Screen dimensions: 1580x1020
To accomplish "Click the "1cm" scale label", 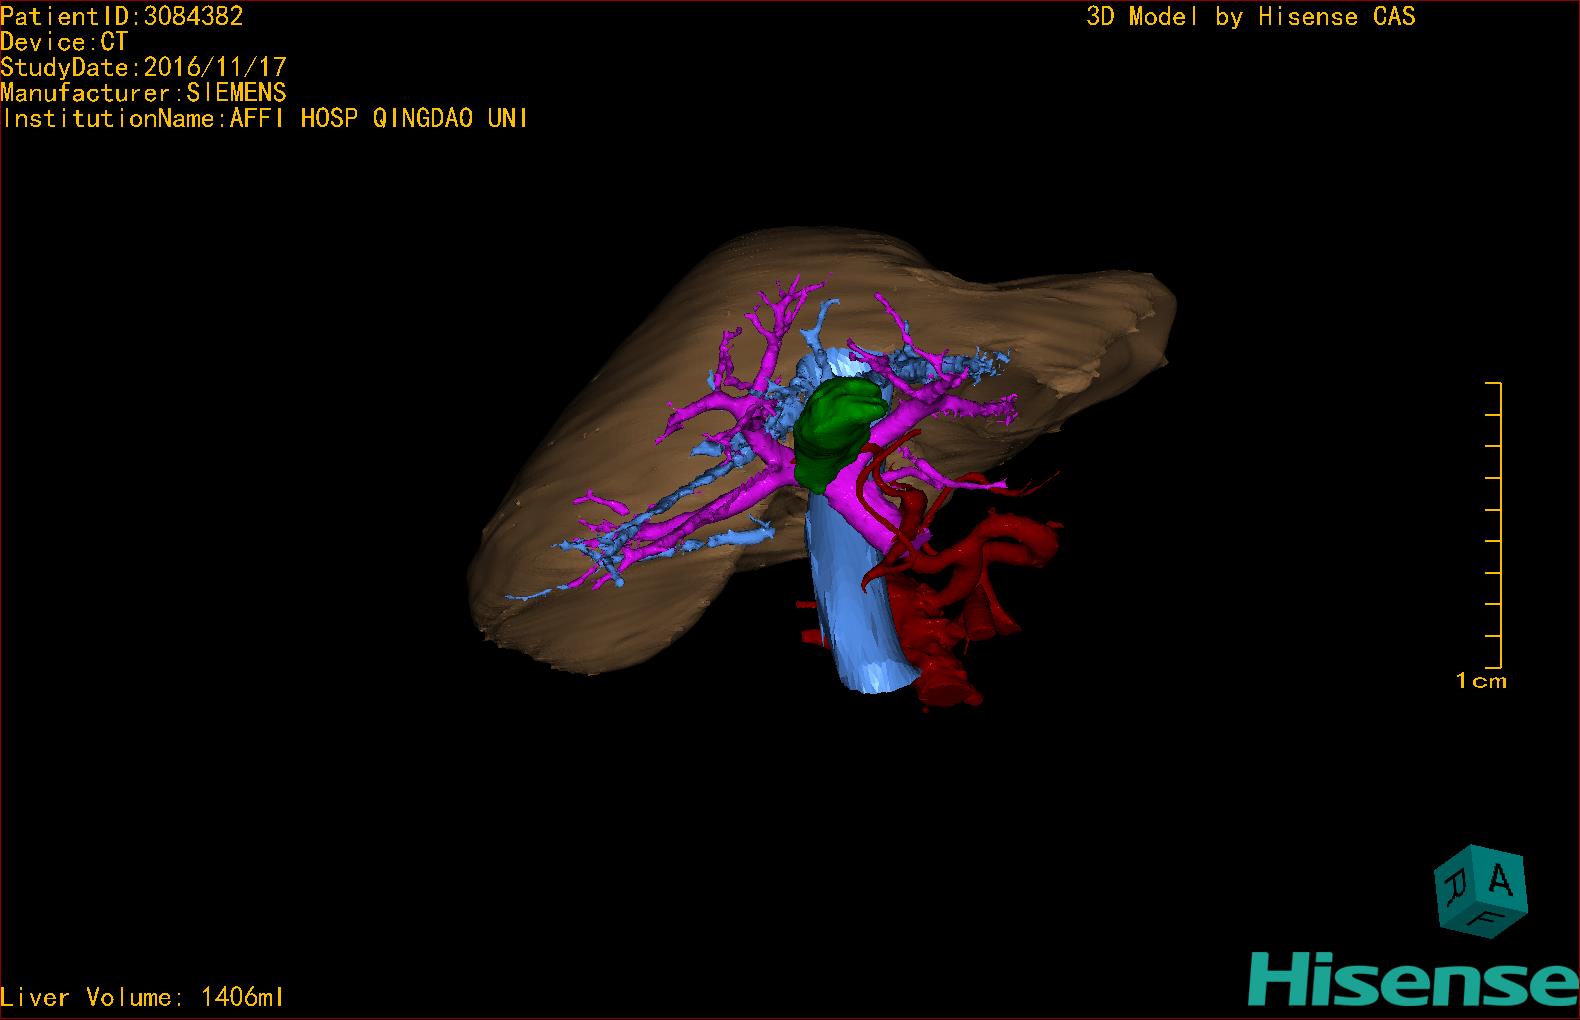I will tap(1481, 681).
